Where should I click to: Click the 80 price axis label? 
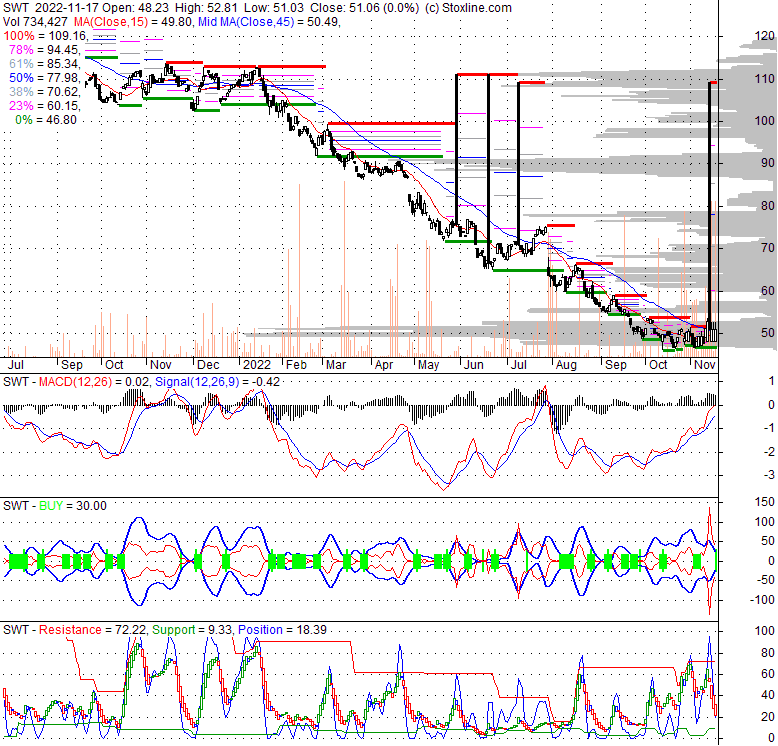click(x=768, y=205)
